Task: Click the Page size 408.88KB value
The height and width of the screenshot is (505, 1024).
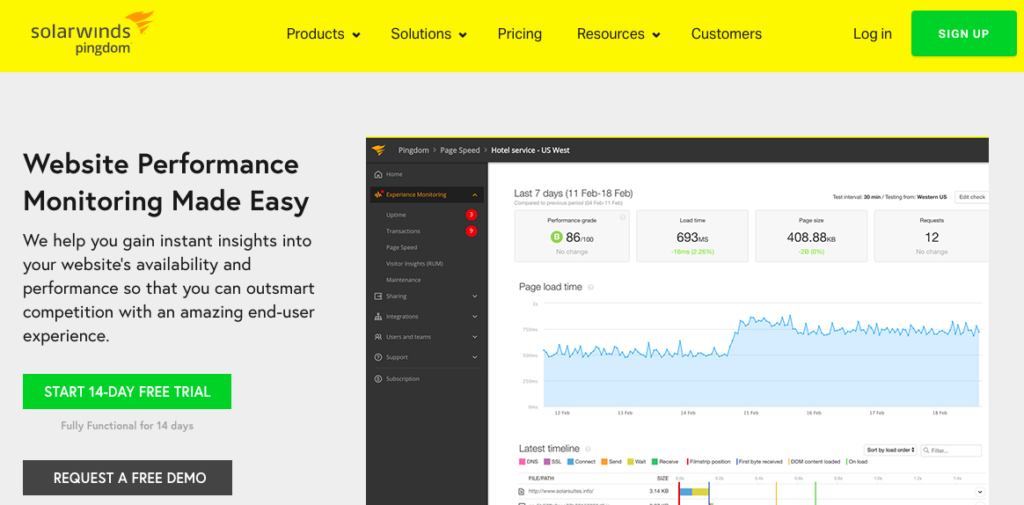Action: coord(811,237)
